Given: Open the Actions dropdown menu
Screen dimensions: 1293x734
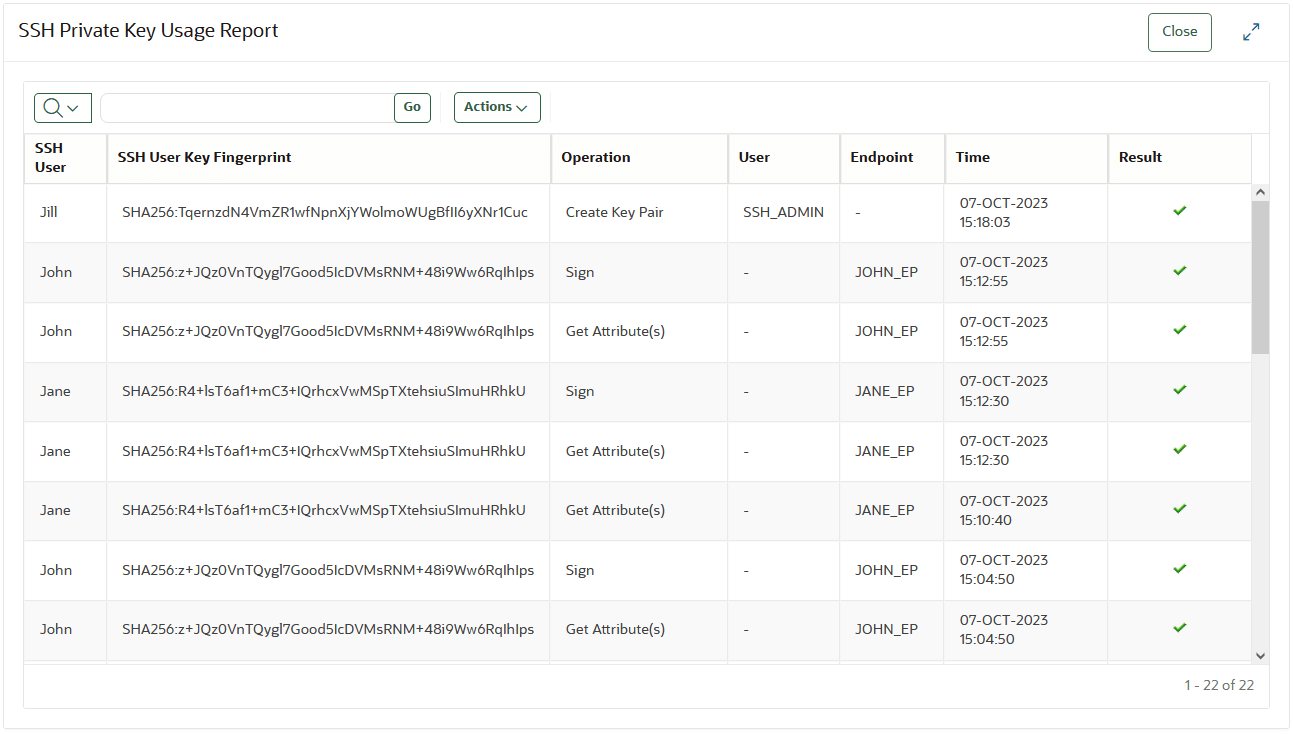Looking at the screenshot, I should [497, 107].
